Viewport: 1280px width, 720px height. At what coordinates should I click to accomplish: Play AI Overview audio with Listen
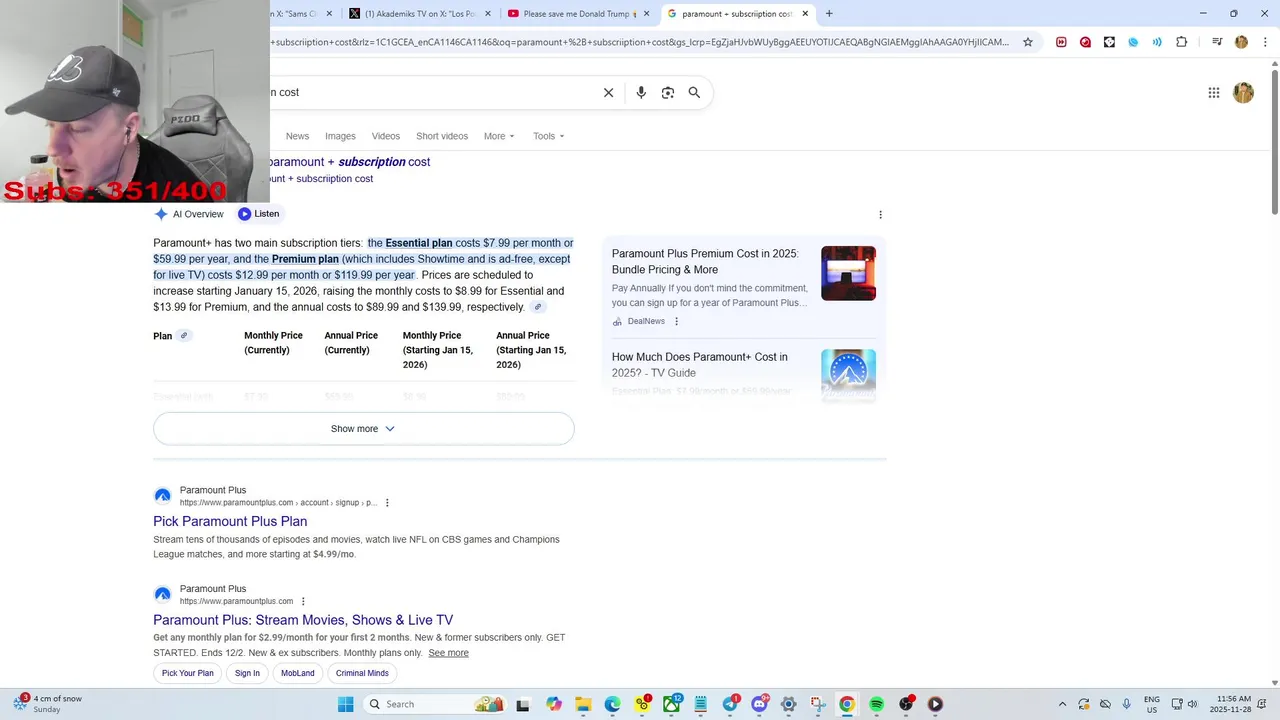pyautogui.click(x=259, y=214)
